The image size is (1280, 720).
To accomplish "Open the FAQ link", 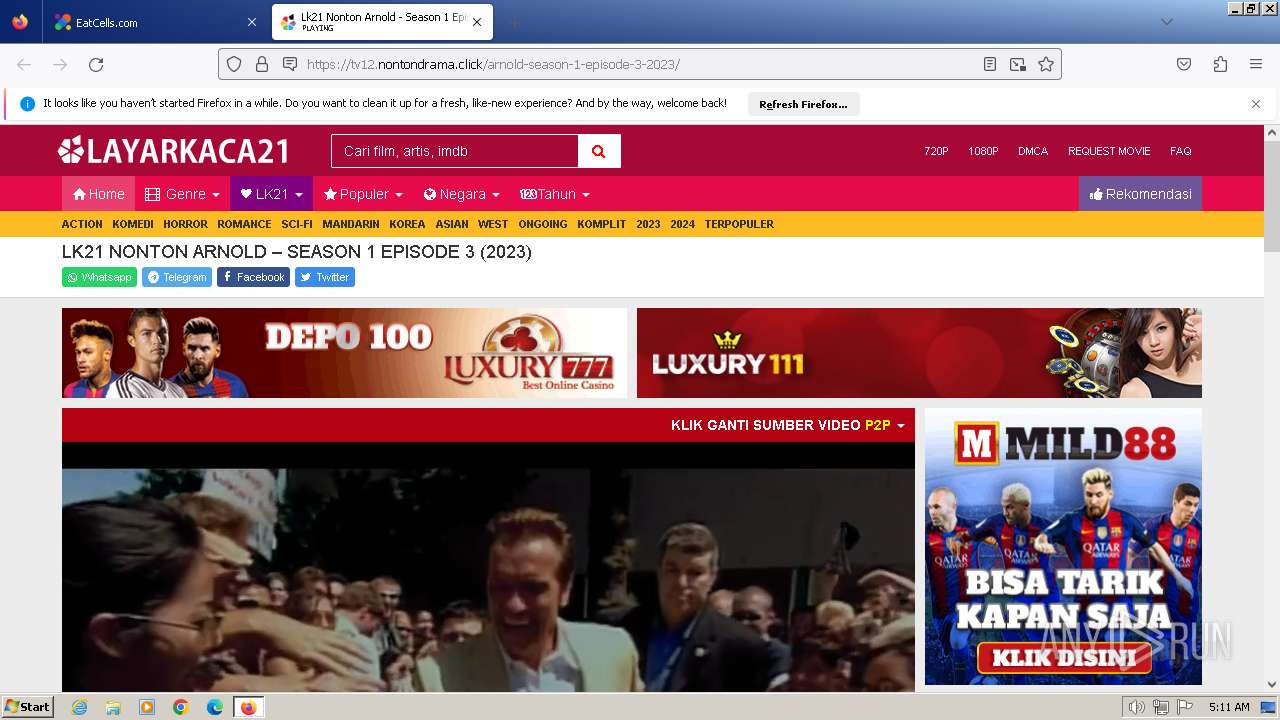I will (1181, 151).
